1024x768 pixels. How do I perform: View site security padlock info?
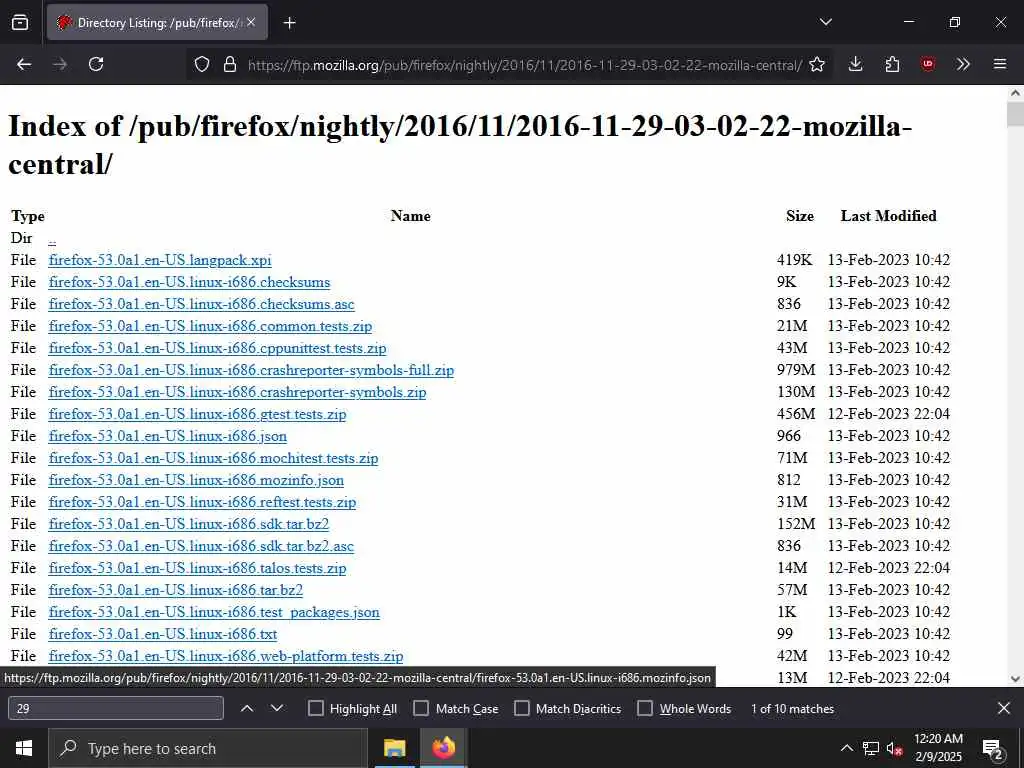[x=229, y=64]
